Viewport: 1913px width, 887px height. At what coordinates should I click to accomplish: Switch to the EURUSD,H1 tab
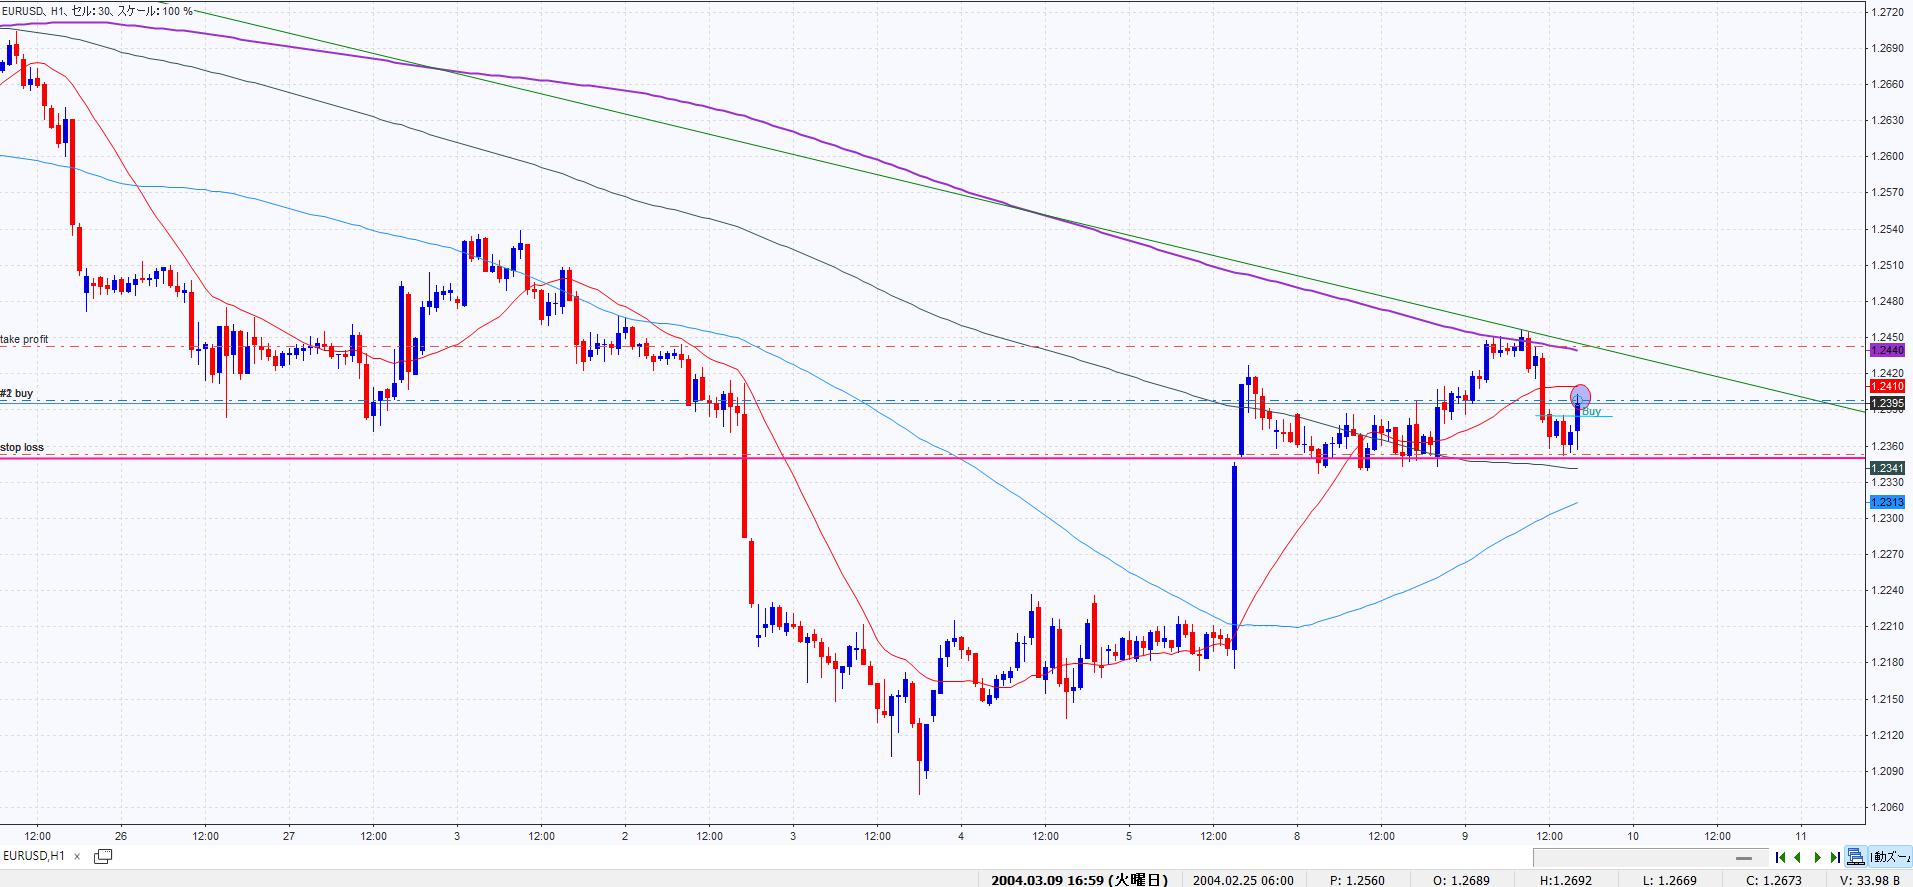(x=34, y=856)
